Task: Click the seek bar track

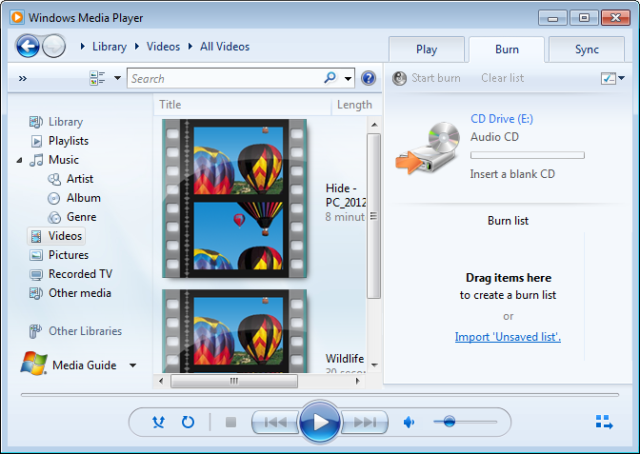Action: [320, 395]
